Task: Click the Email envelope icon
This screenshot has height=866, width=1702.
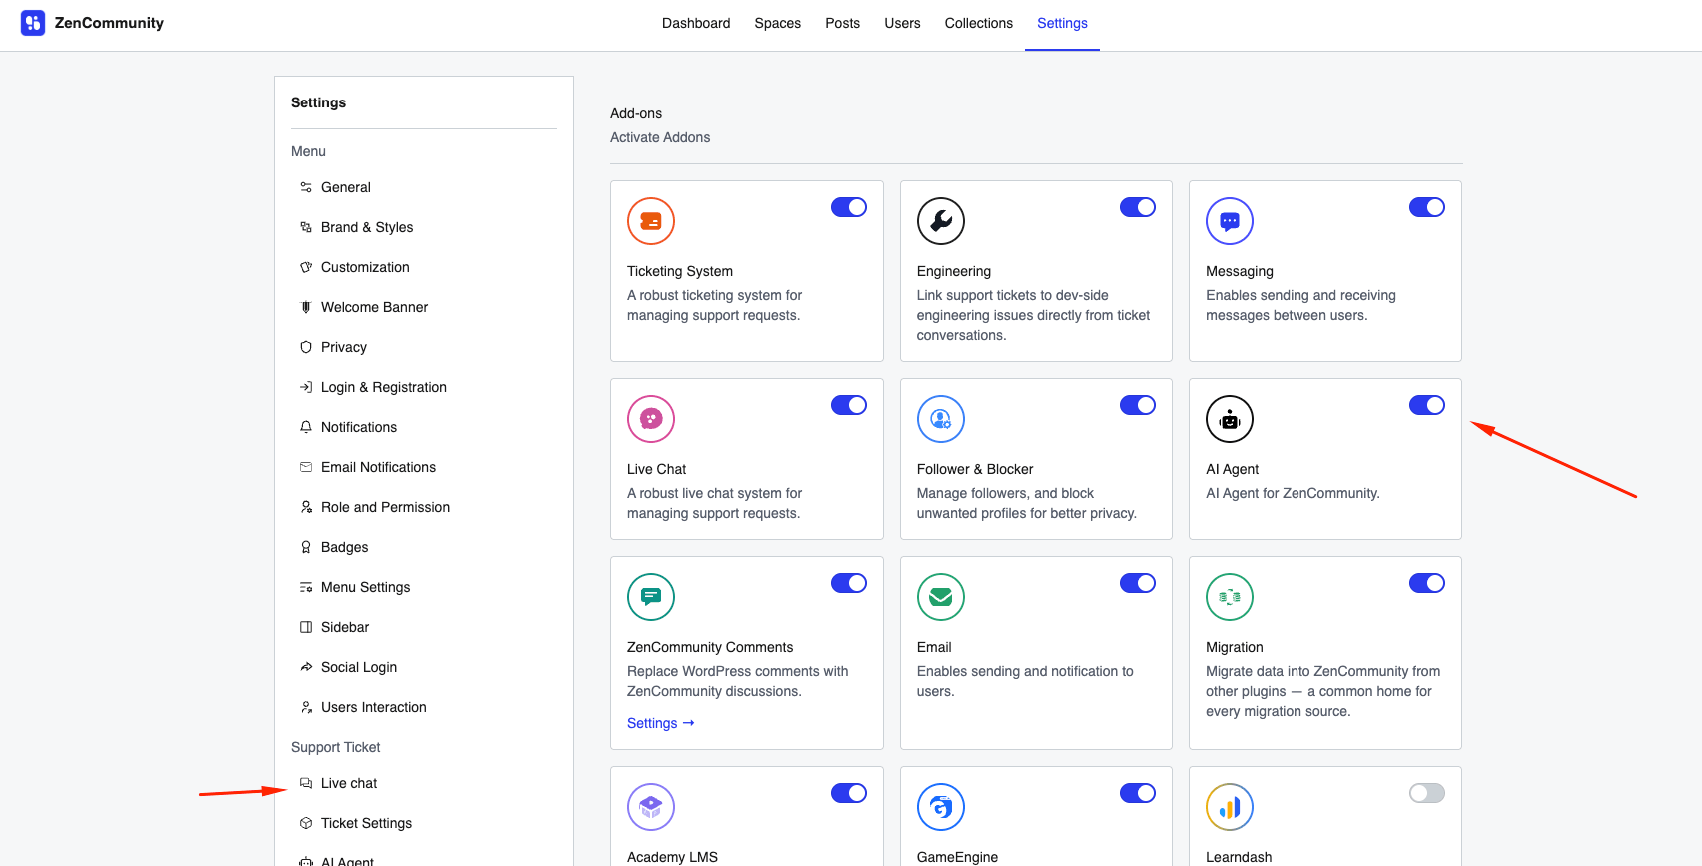Action: pos(941,597)
